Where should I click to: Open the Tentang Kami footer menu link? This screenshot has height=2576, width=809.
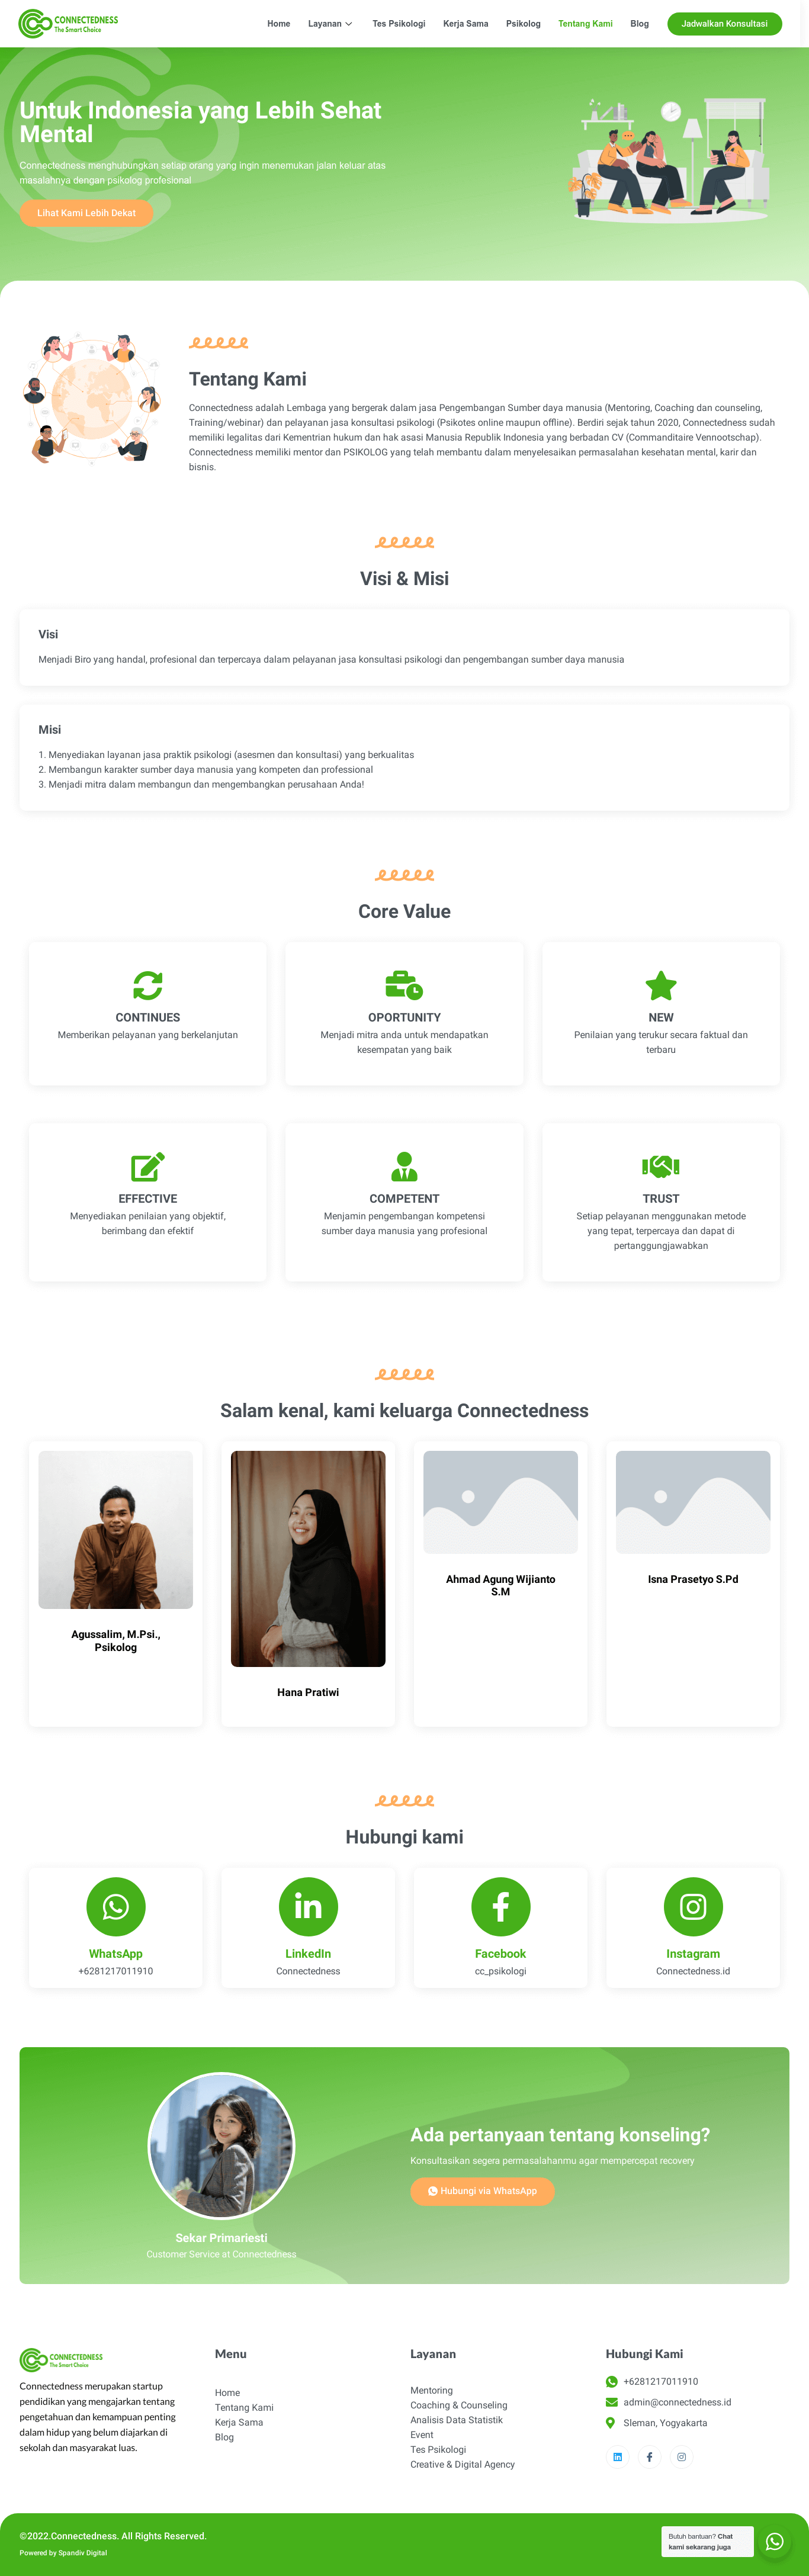pyautogui.click(x=244, y=2407)
